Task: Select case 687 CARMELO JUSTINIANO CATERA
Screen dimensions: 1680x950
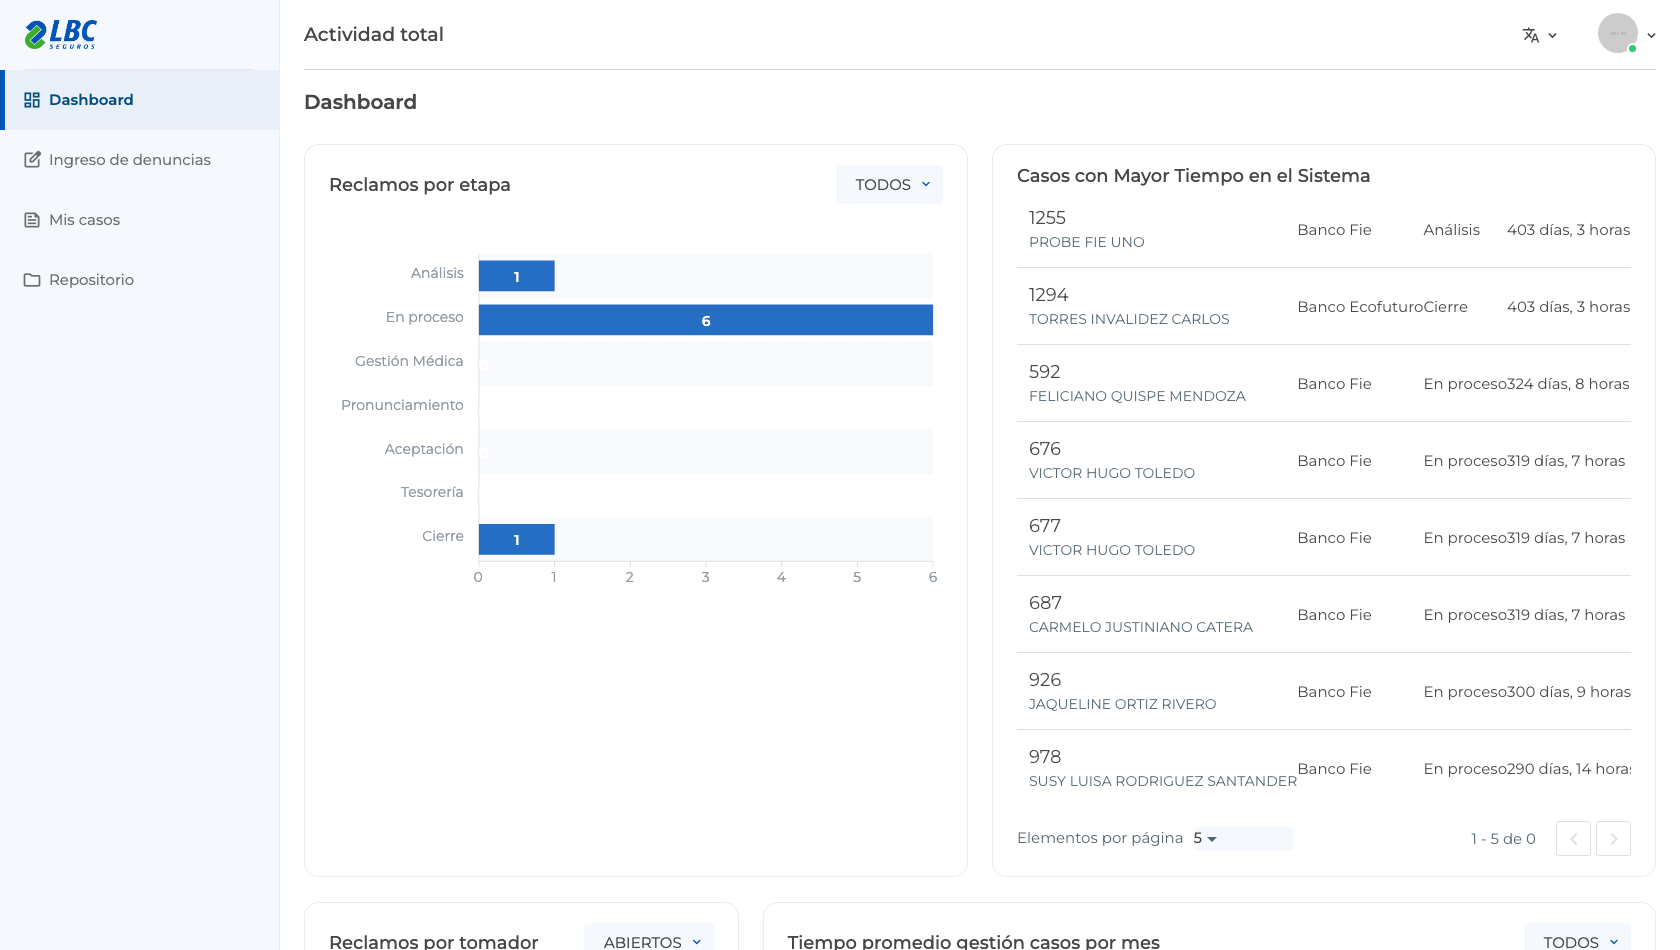Action: tap(1324, 615)
